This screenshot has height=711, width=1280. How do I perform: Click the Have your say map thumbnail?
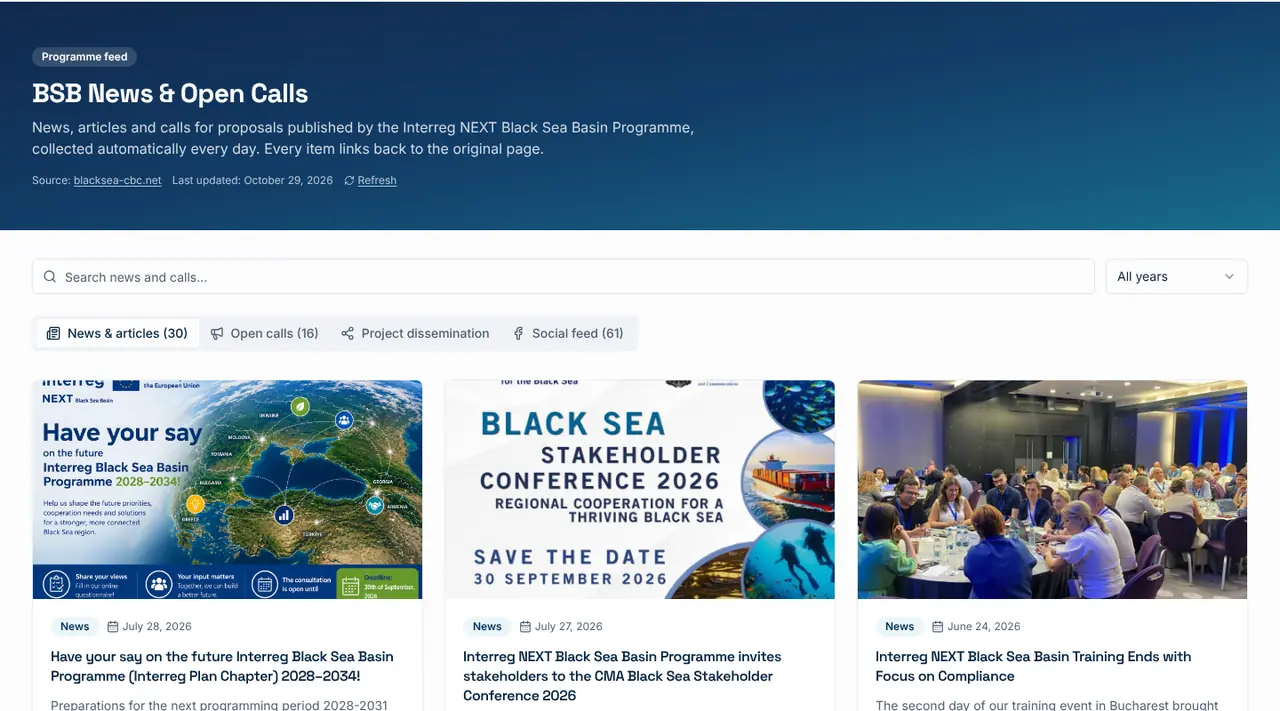tap(227, 489)
